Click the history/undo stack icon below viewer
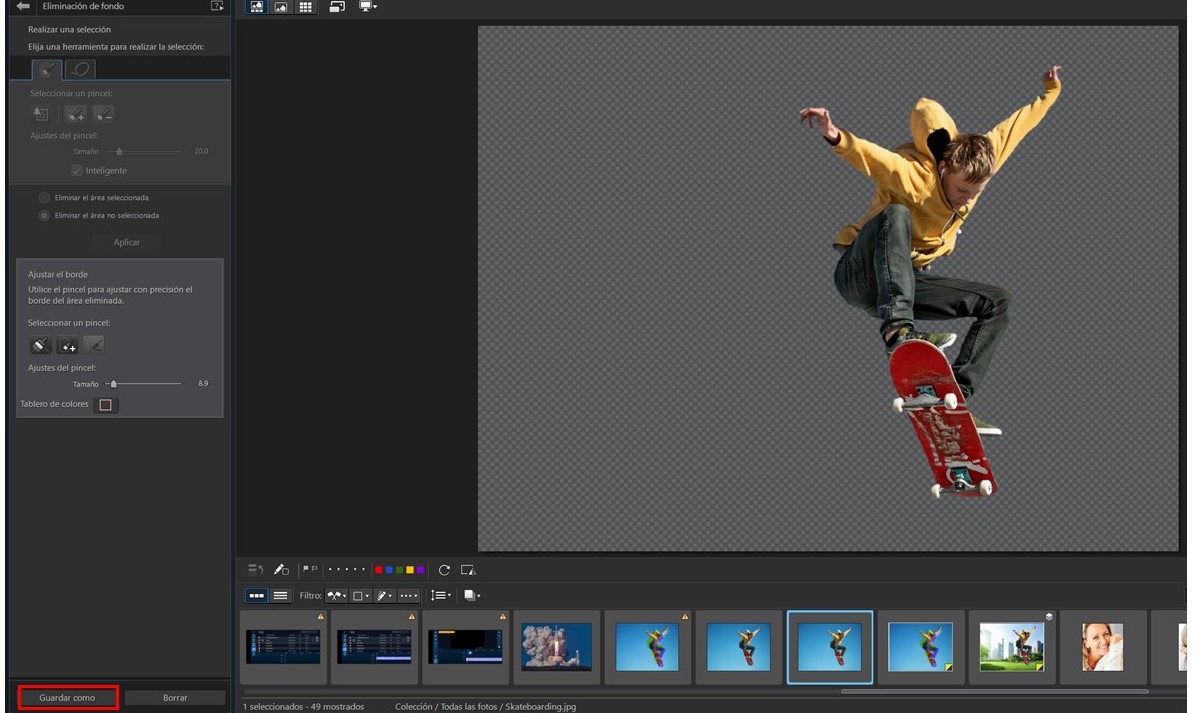1198x713 pixels. (x=255, y=570)
